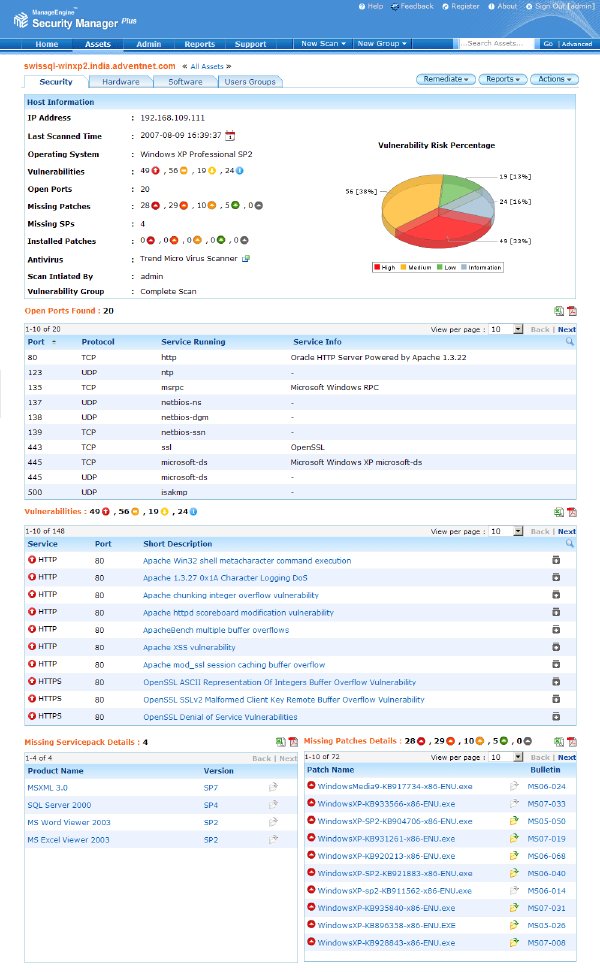Image resolution: width=600 pixels, height=972 pixels.
Task: Click Low legend swatch in risk chart
Action: [439, 268]
